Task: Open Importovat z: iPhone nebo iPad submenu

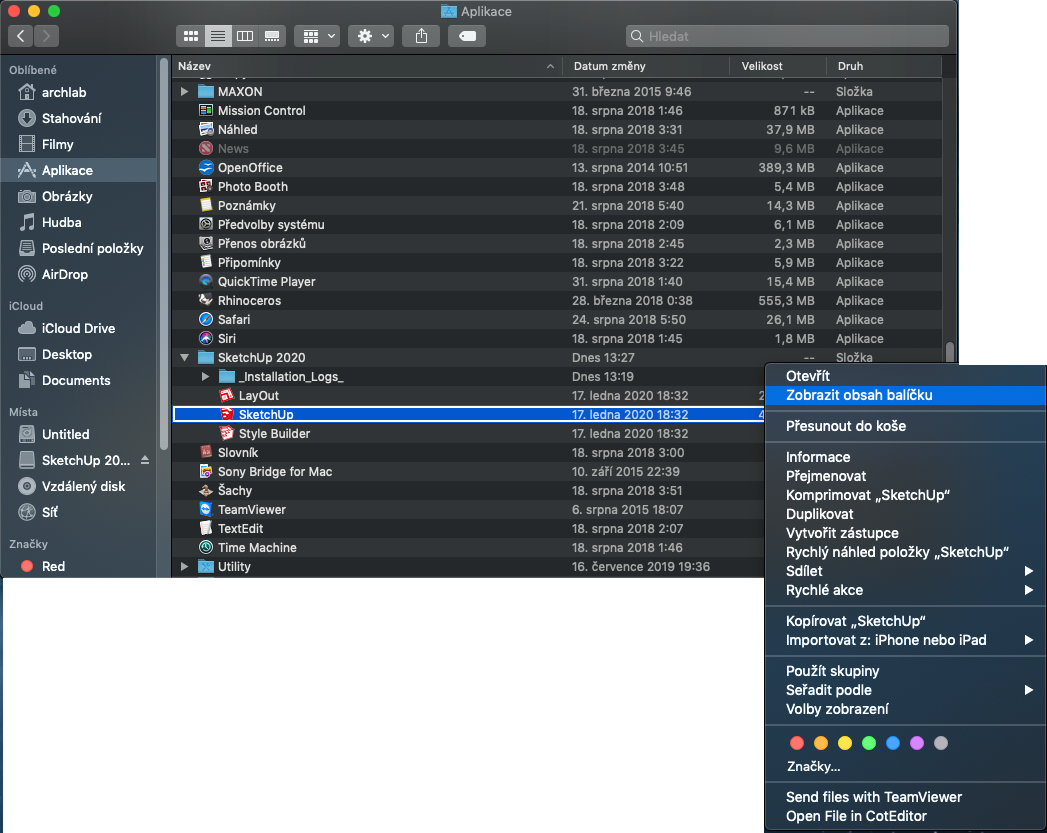Action: click(905, 640)
